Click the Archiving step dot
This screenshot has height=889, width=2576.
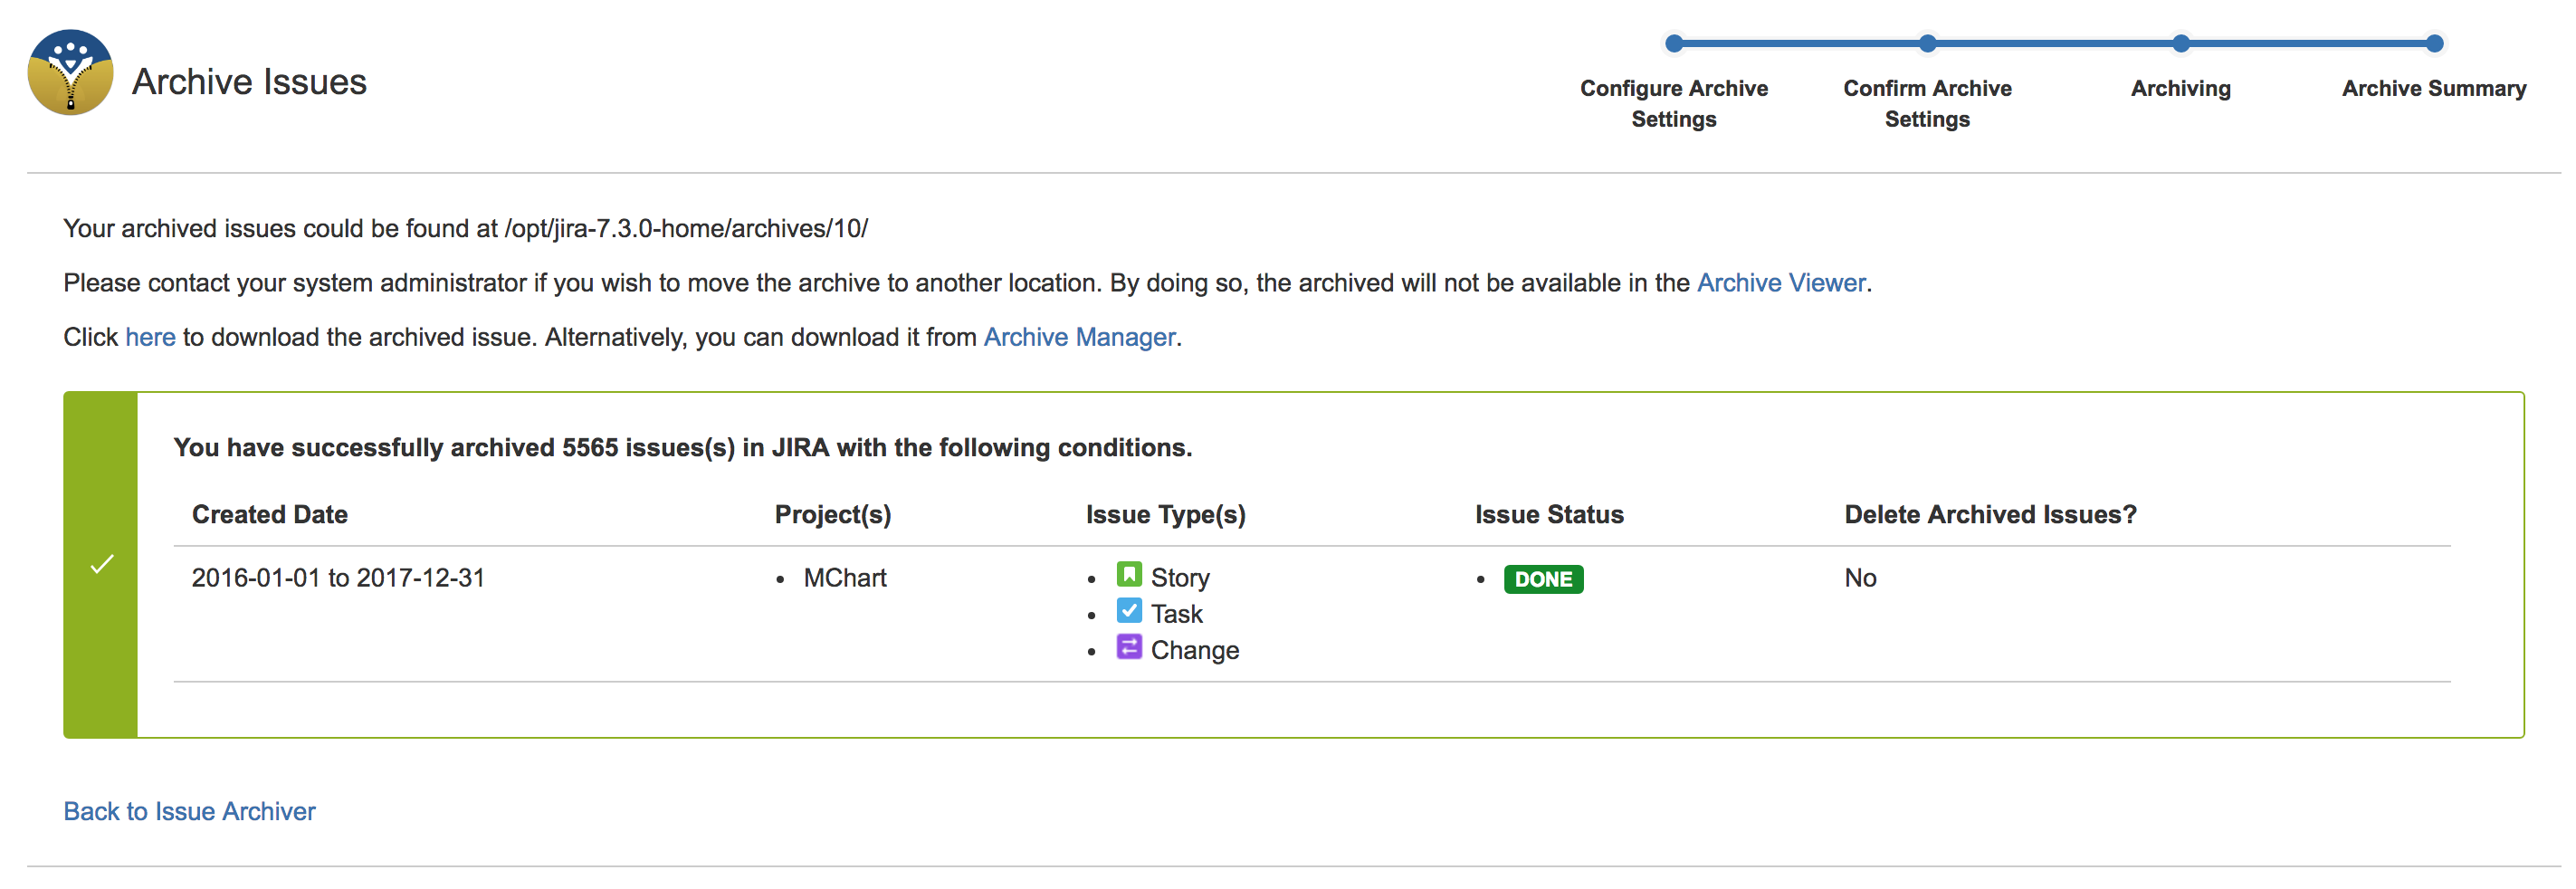tap(2180, 43)
